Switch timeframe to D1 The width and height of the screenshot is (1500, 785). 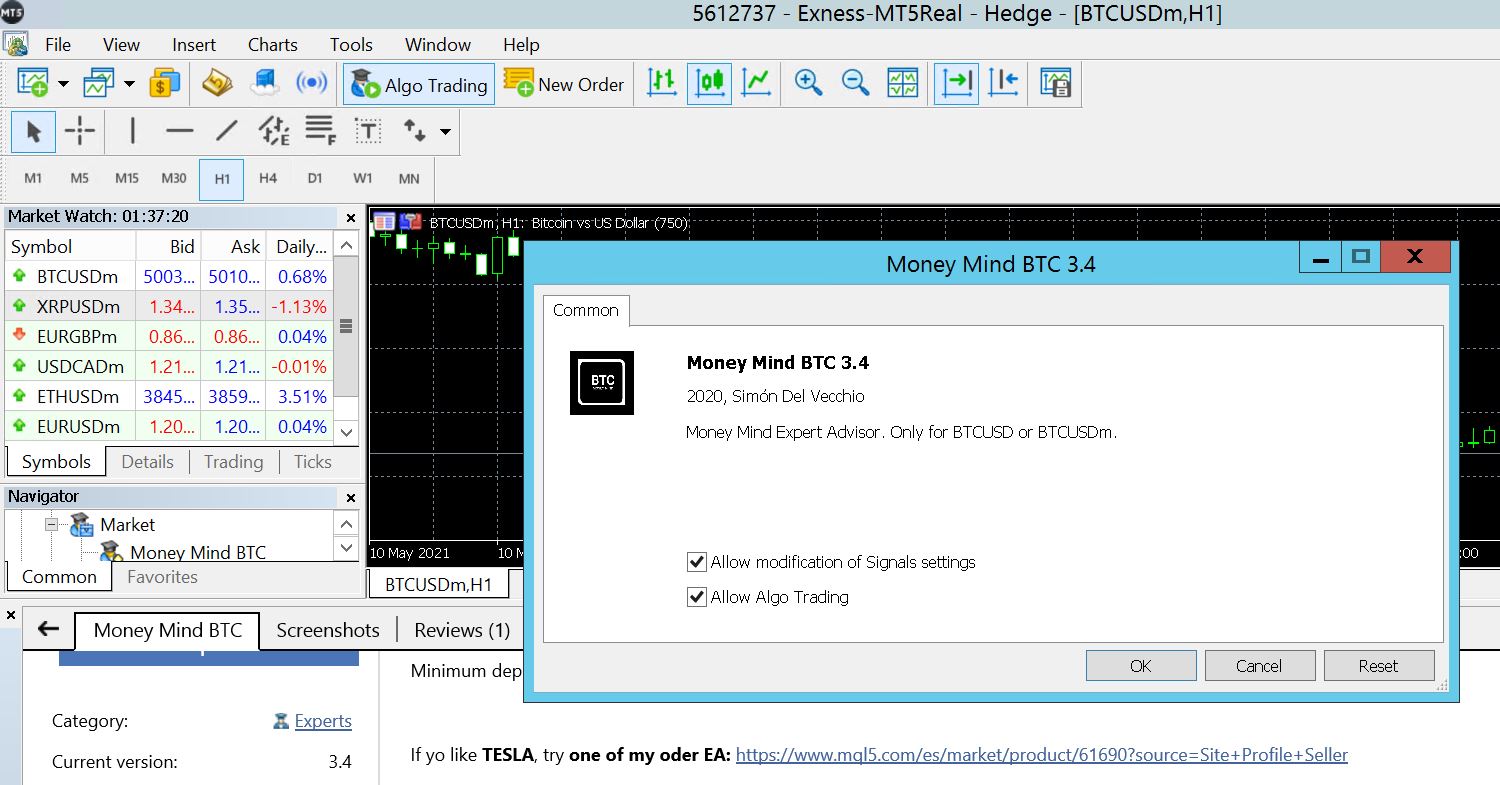(315, 179)
